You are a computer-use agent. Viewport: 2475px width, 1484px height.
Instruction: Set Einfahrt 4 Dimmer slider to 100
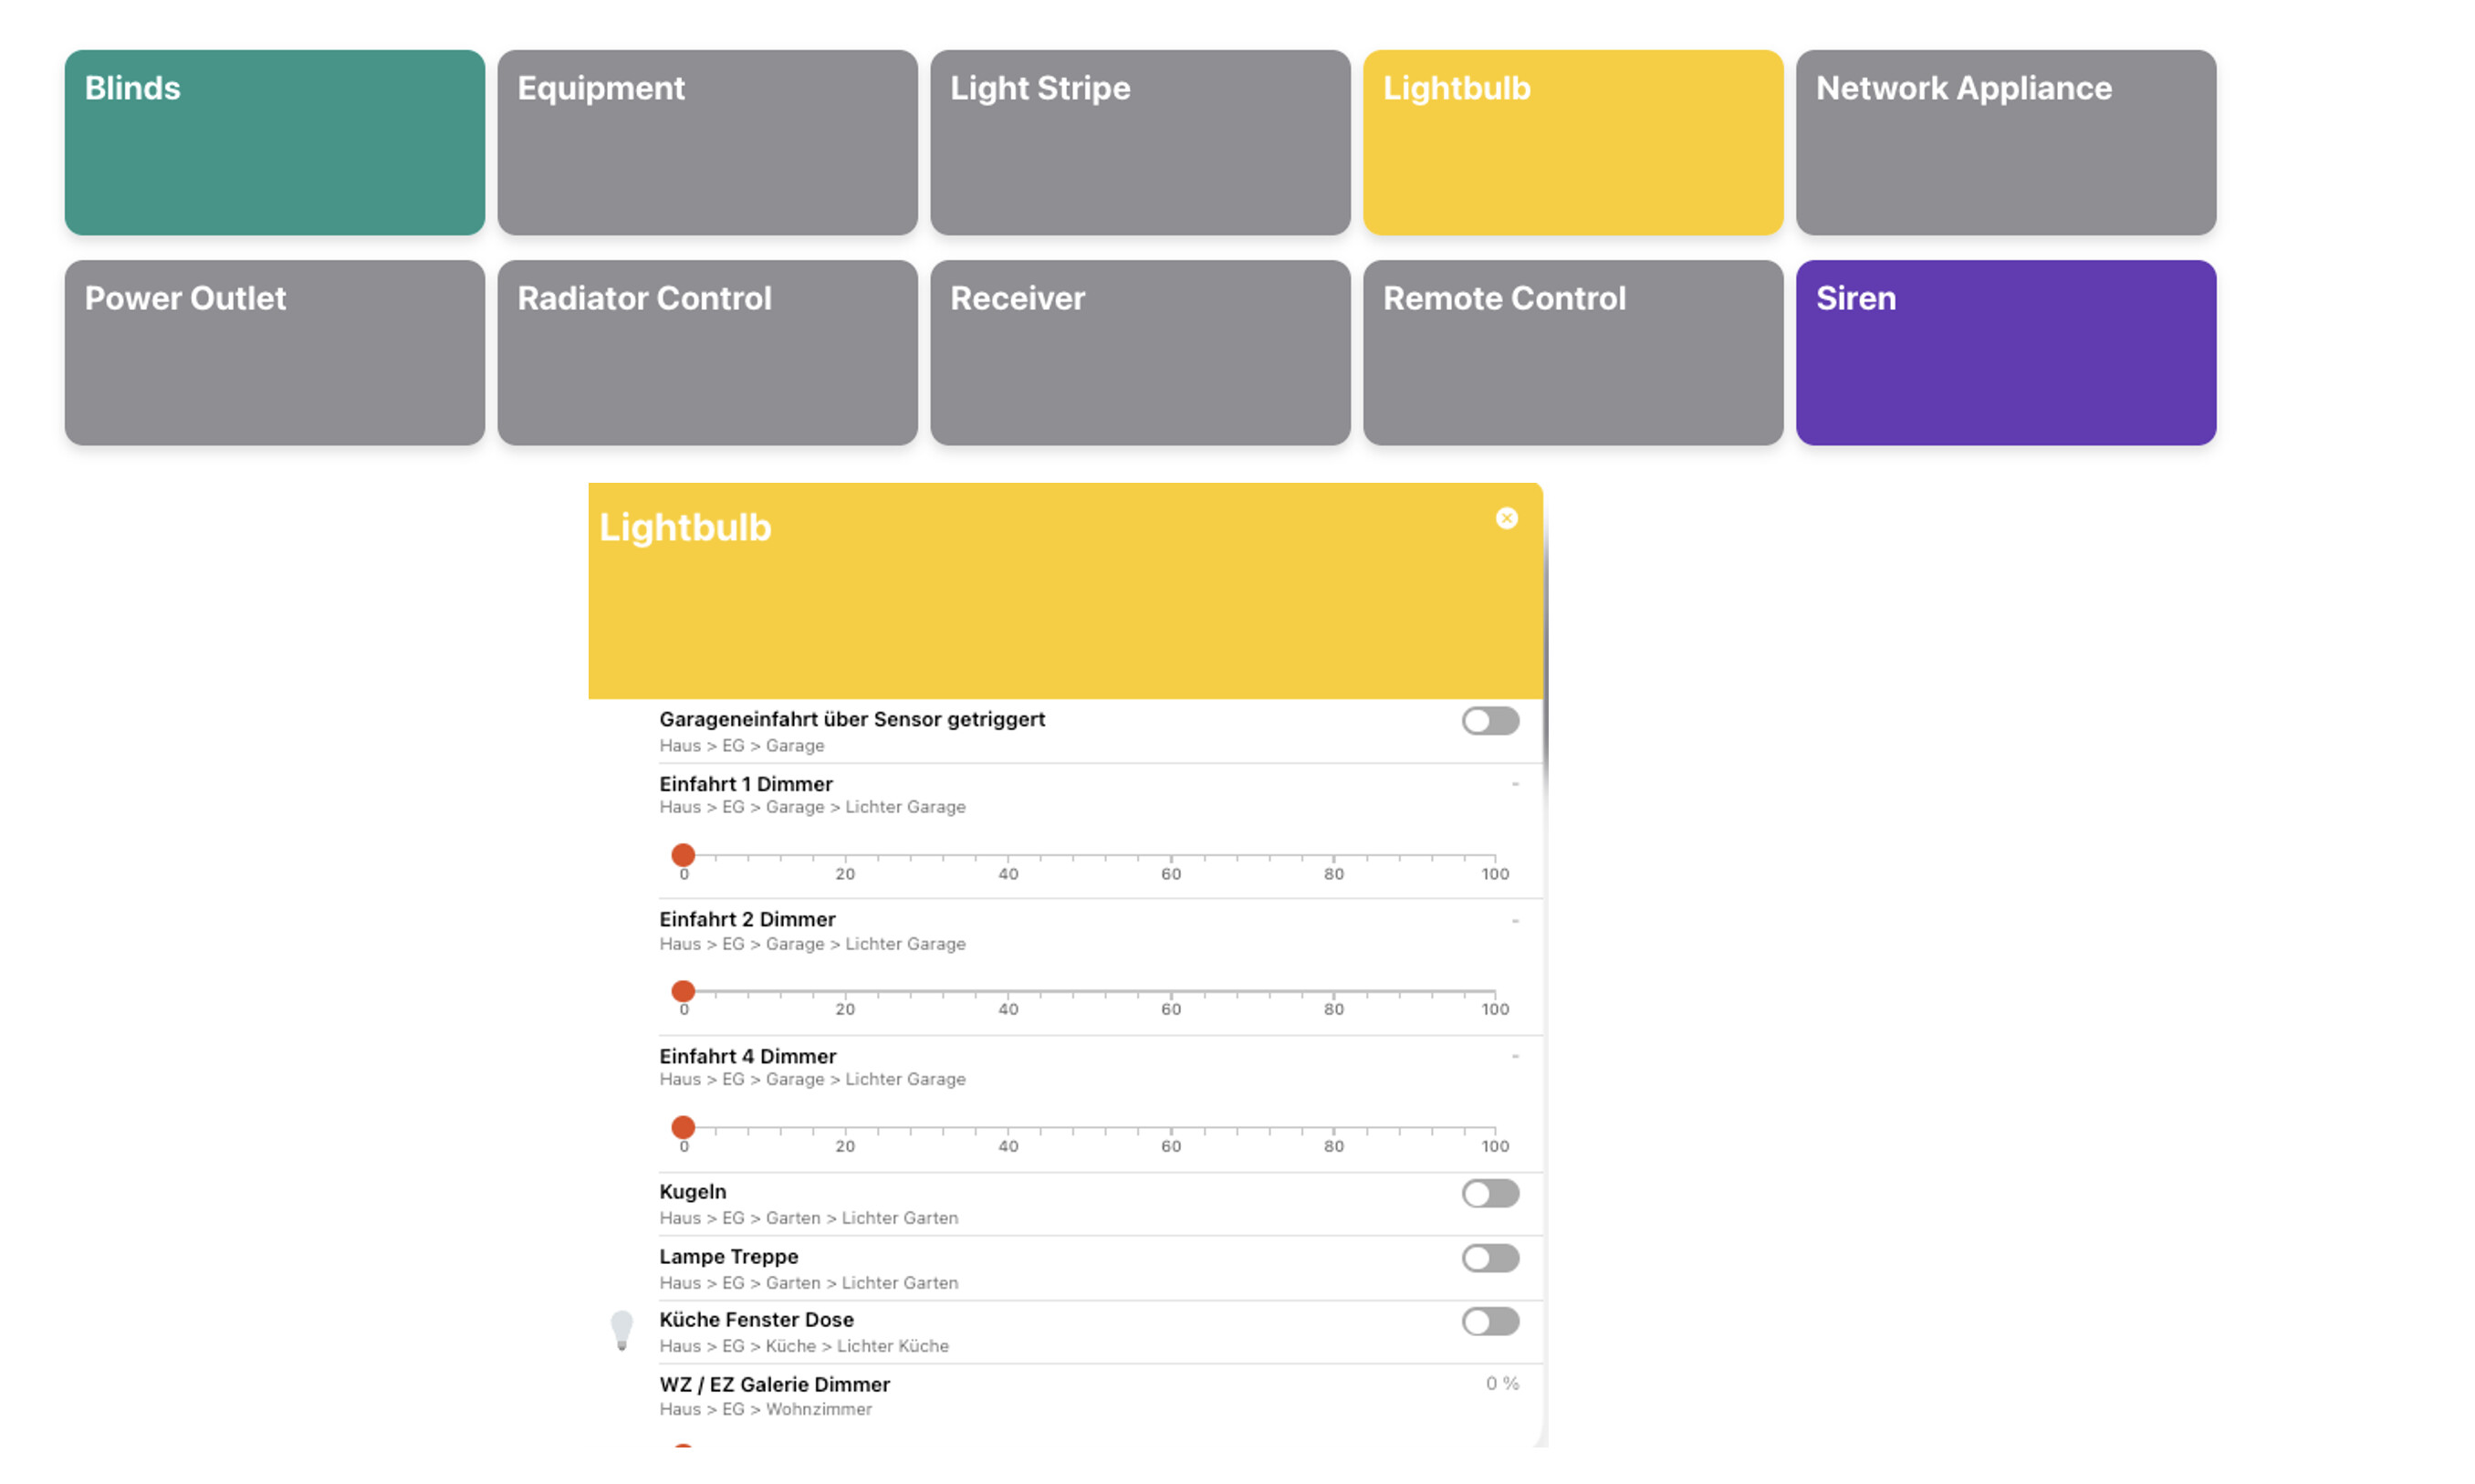(1494, 1128)
